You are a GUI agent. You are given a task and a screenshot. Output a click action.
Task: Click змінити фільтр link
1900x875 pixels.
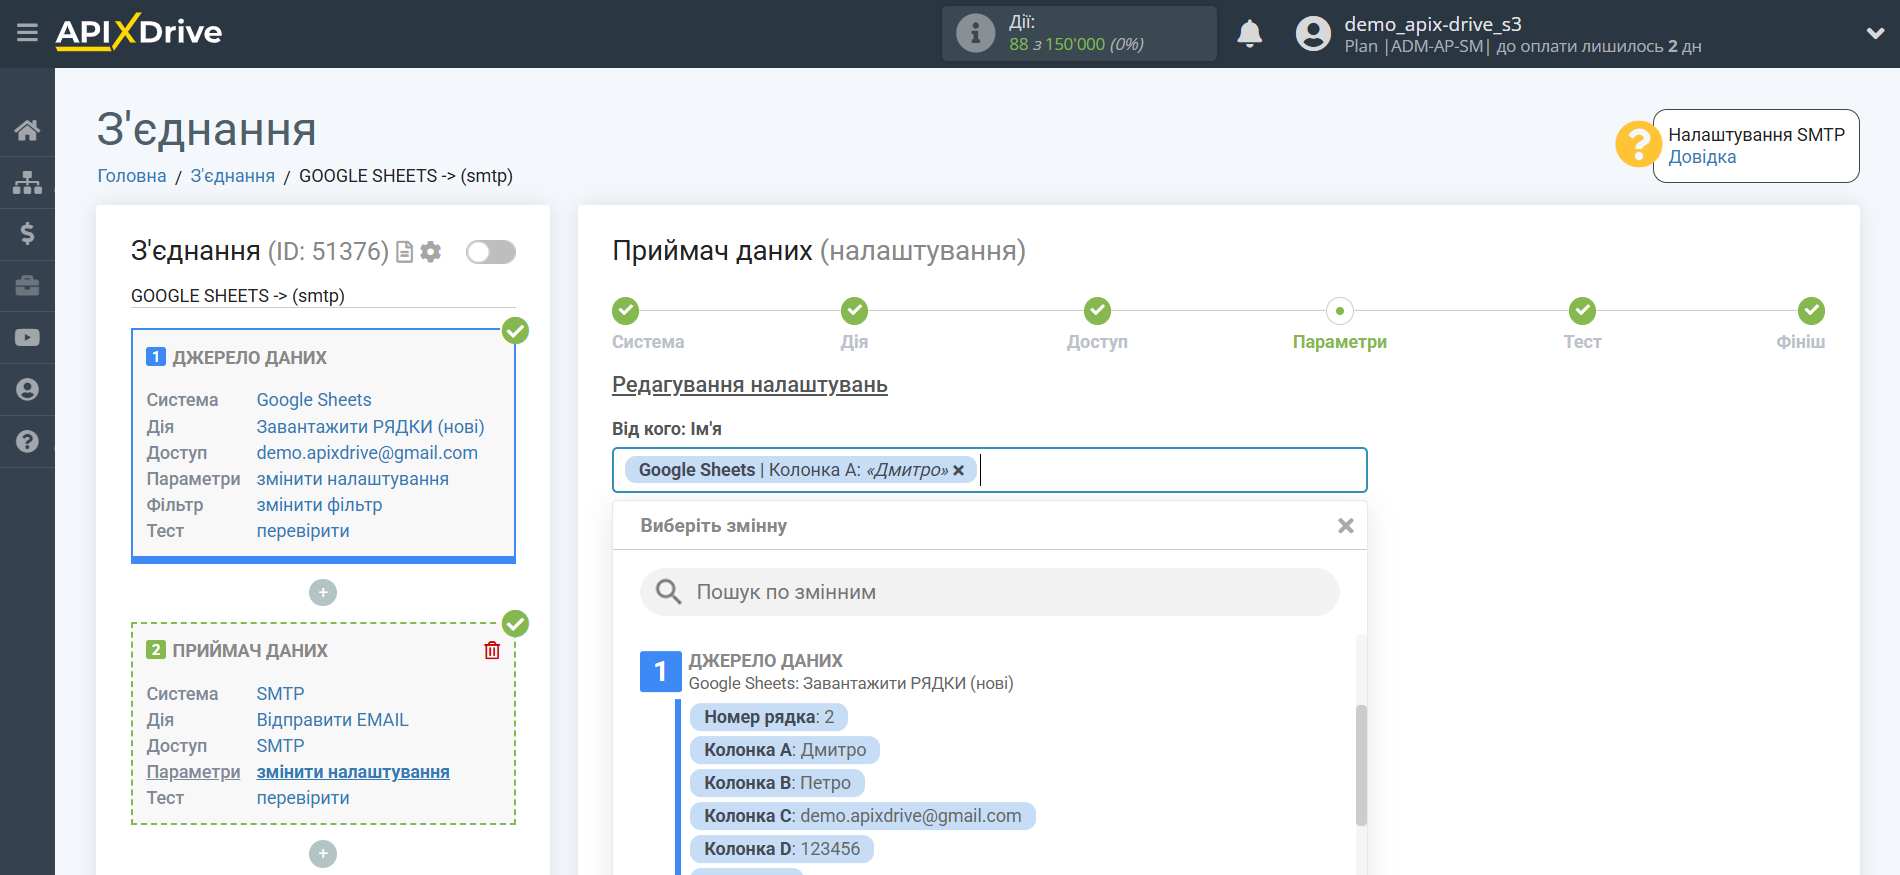tap(320, 505)
